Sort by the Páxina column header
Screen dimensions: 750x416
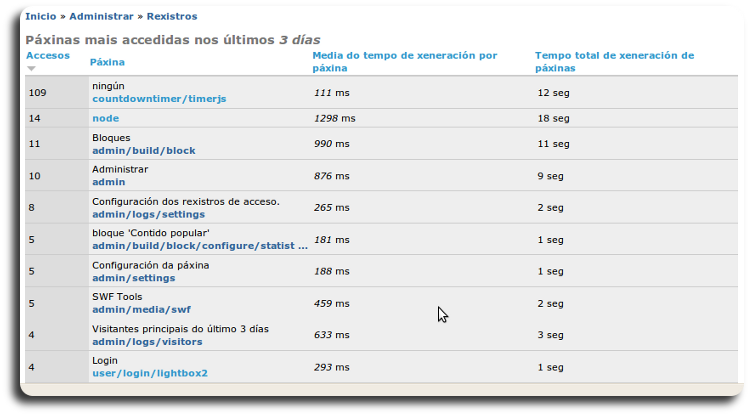point(107,62)
